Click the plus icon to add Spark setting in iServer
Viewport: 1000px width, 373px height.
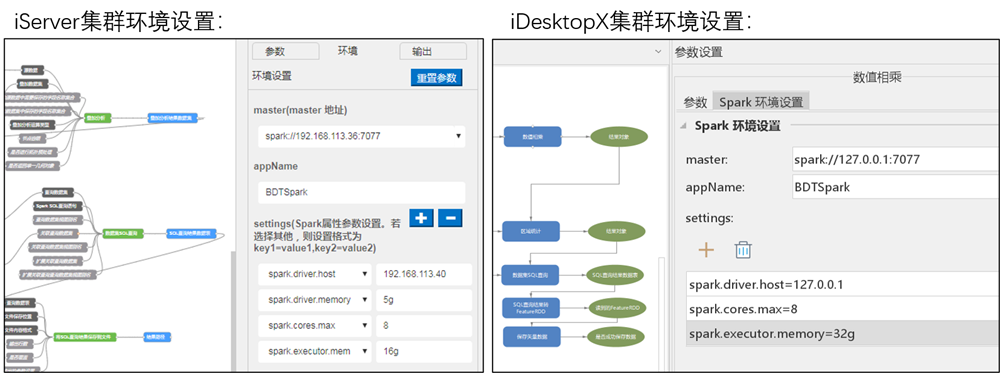coord(421,218)
